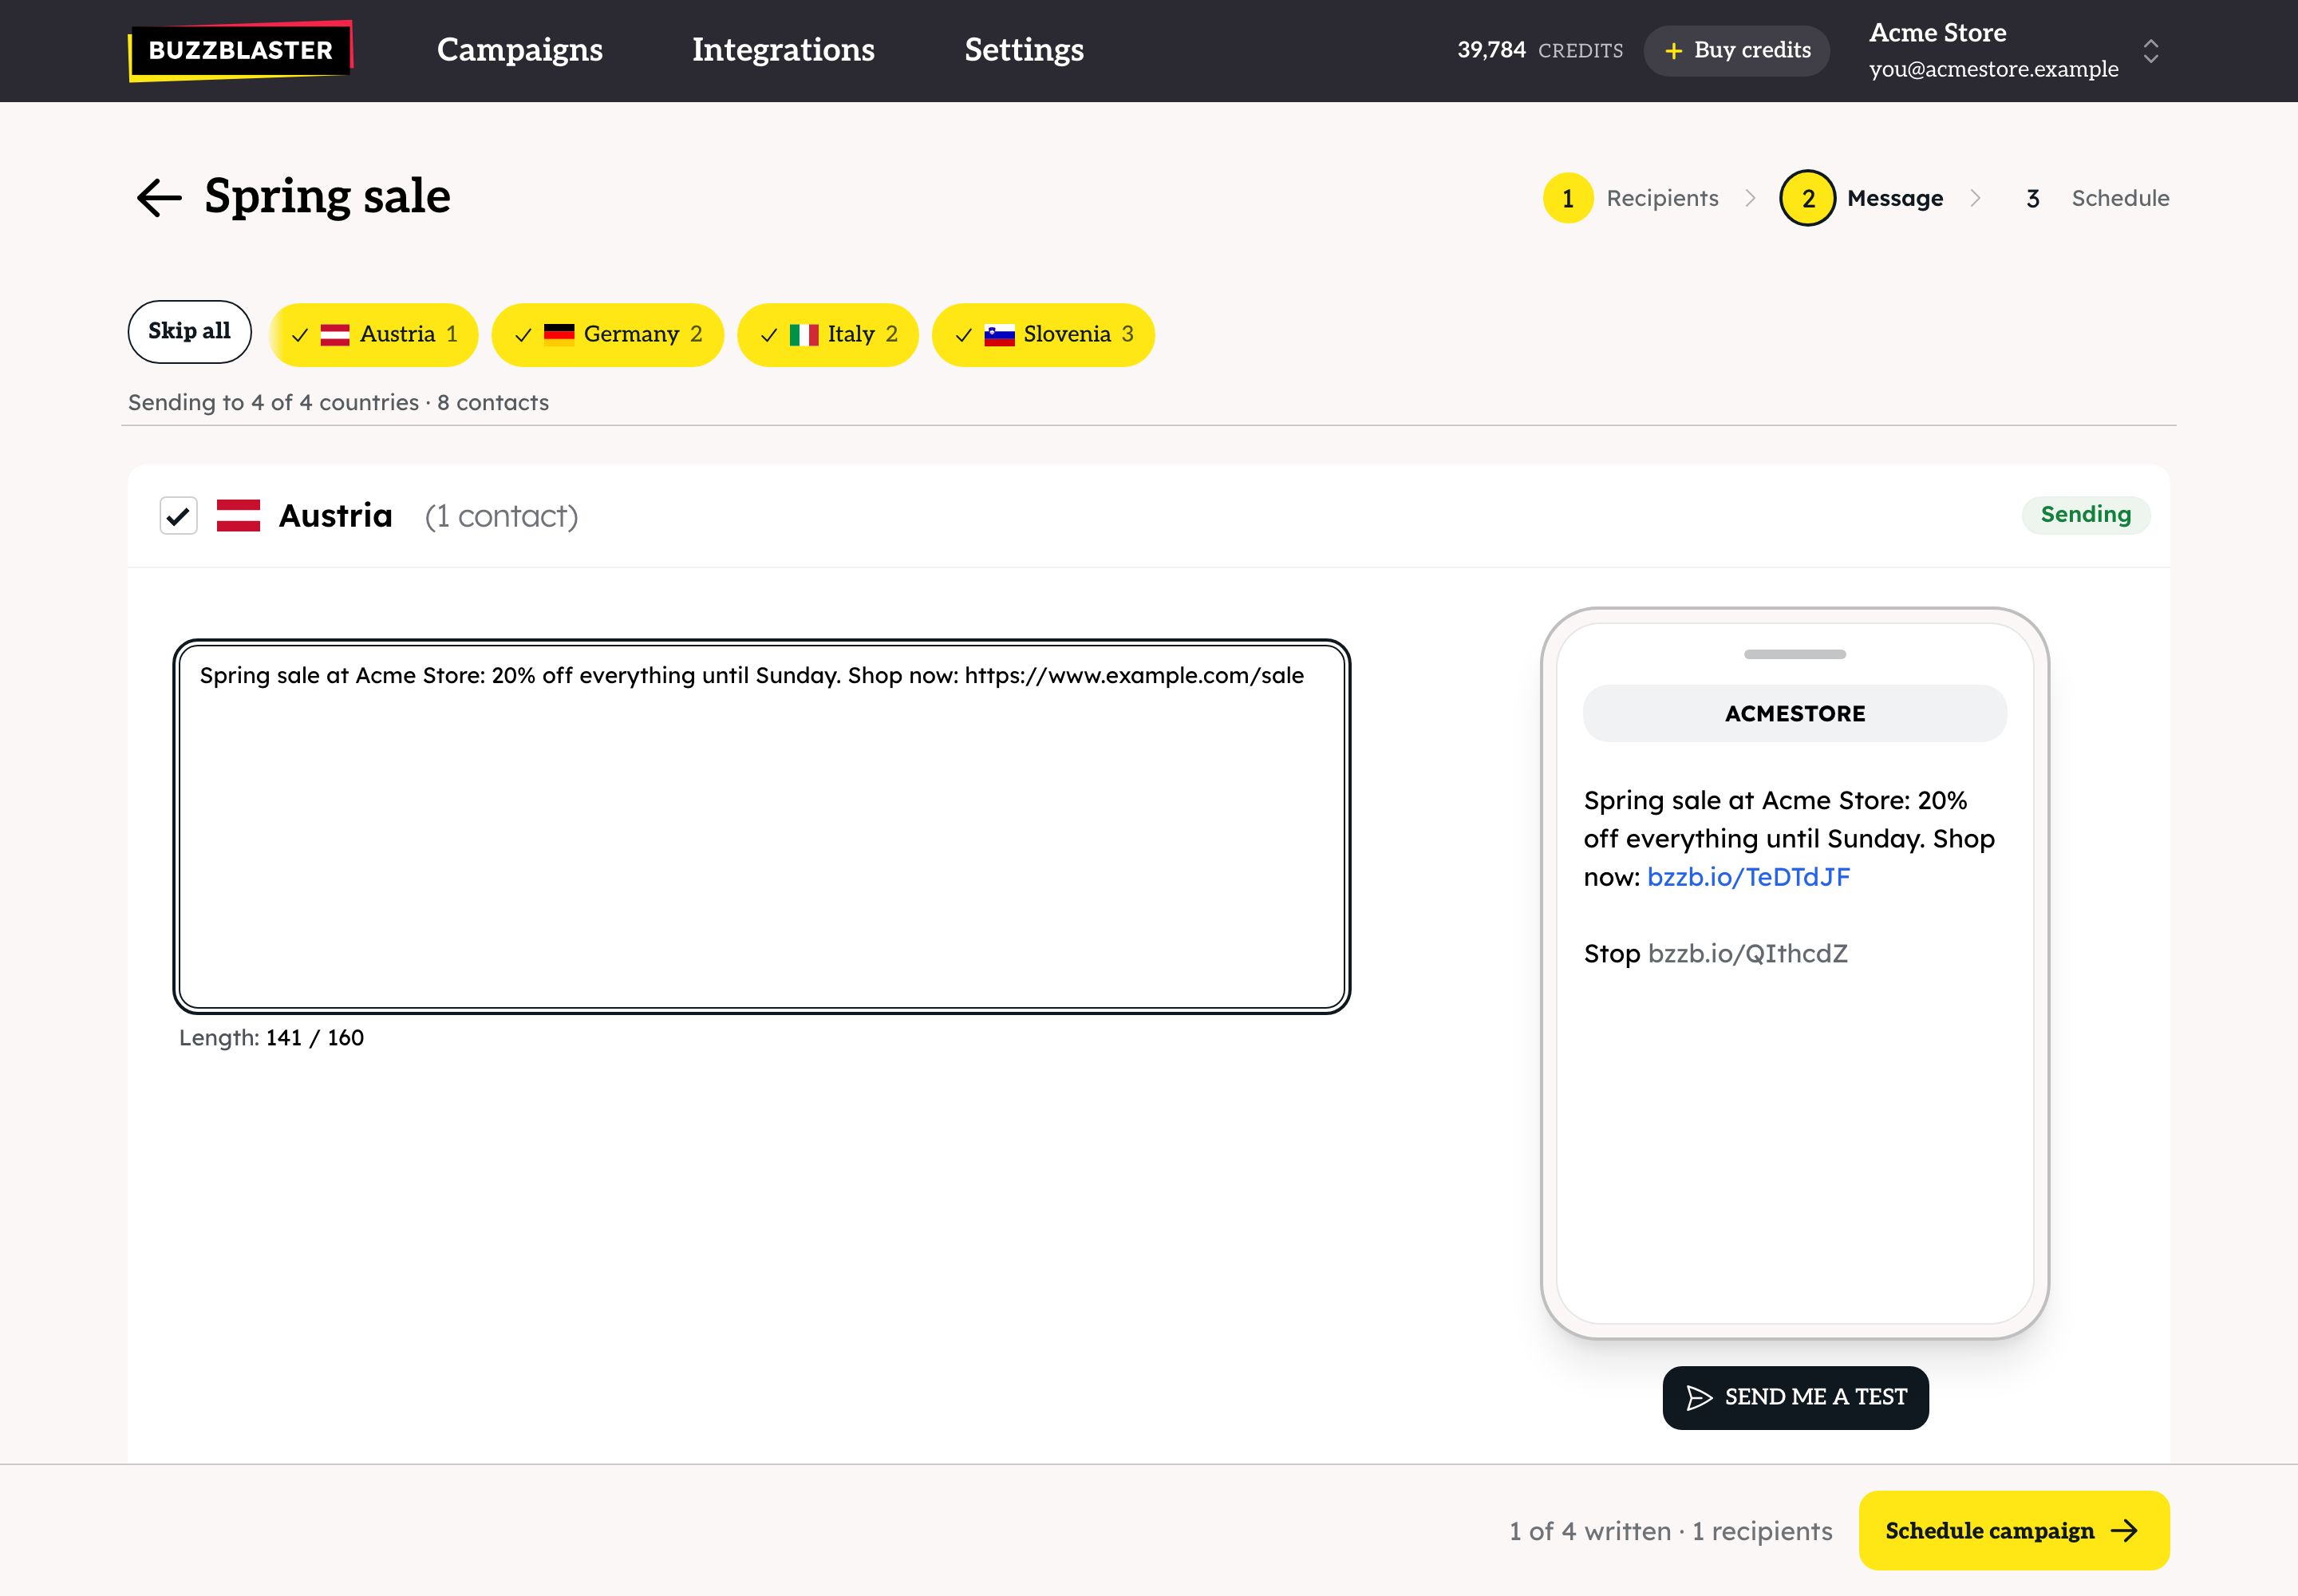Screen dimensions: 2298x1596
Task: Open the Settings menu
Action: point(1024,50)
